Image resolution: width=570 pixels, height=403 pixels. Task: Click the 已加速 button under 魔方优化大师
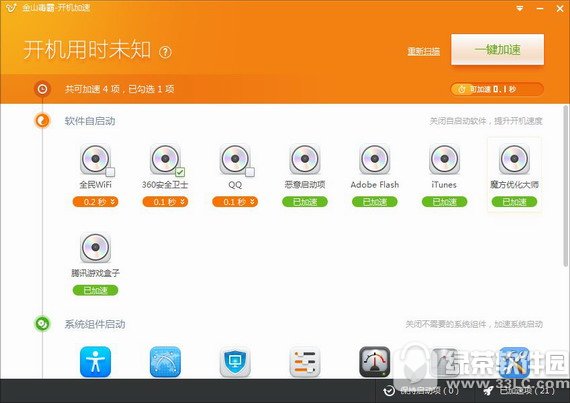tap(514, 202)
